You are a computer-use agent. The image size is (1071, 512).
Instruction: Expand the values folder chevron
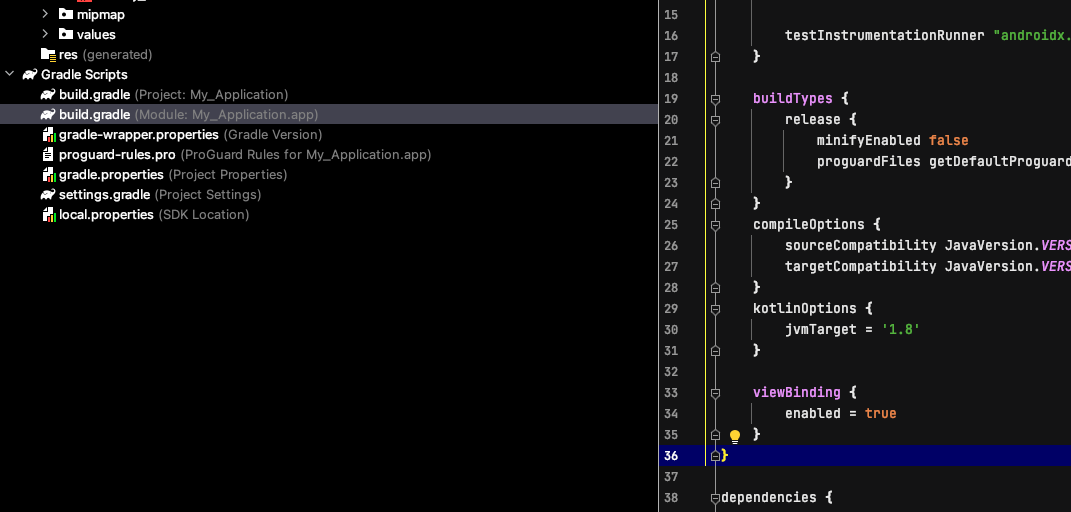tap(45, 34)
